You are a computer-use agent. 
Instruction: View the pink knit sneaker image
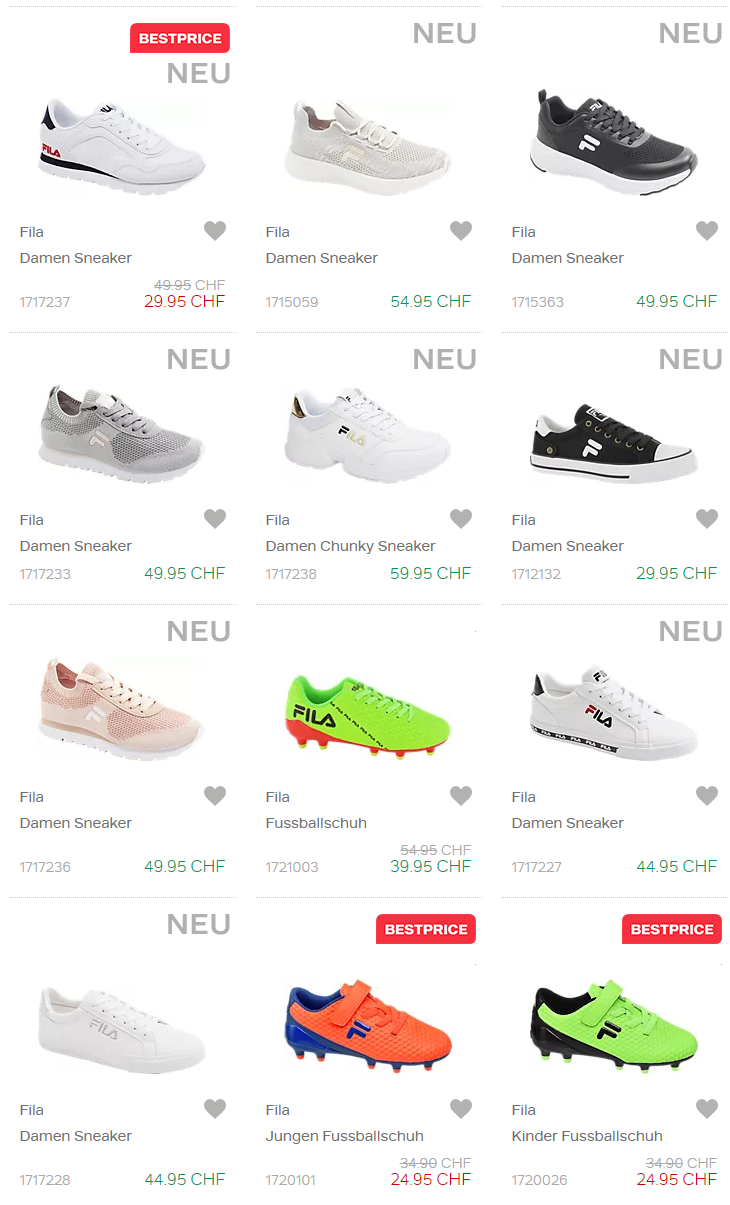point(122,713)
